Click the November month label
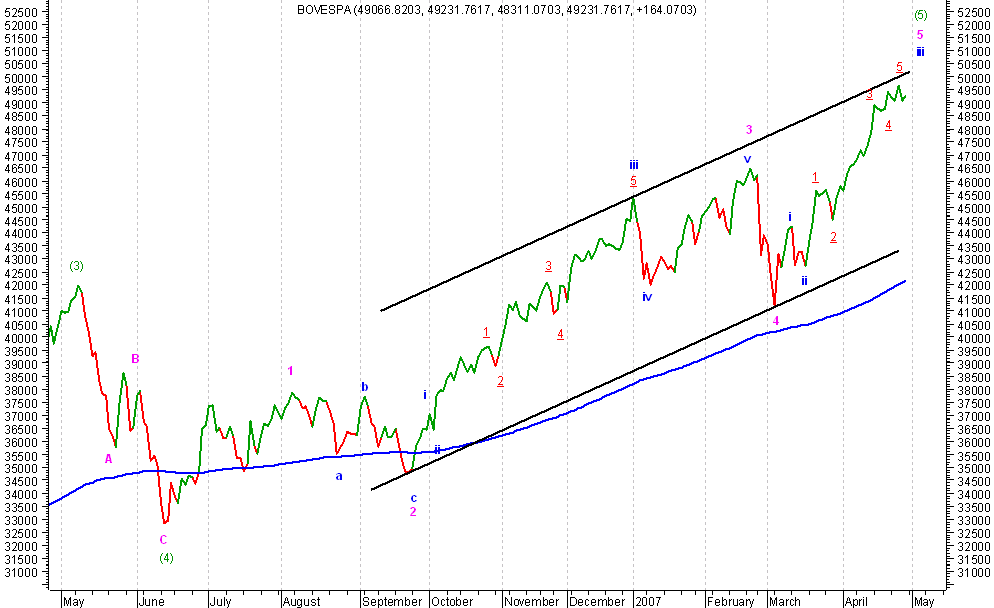The width and height of the screenshot is (994, 608). (x=532, y=601)
